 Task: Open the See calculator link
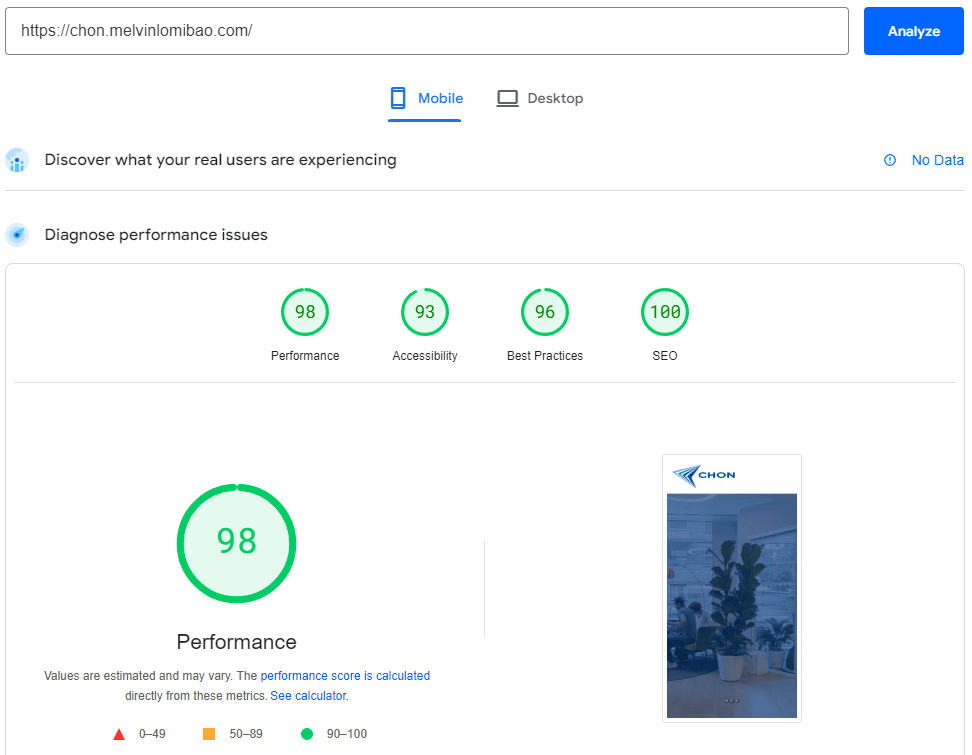[x=308, y=695]
